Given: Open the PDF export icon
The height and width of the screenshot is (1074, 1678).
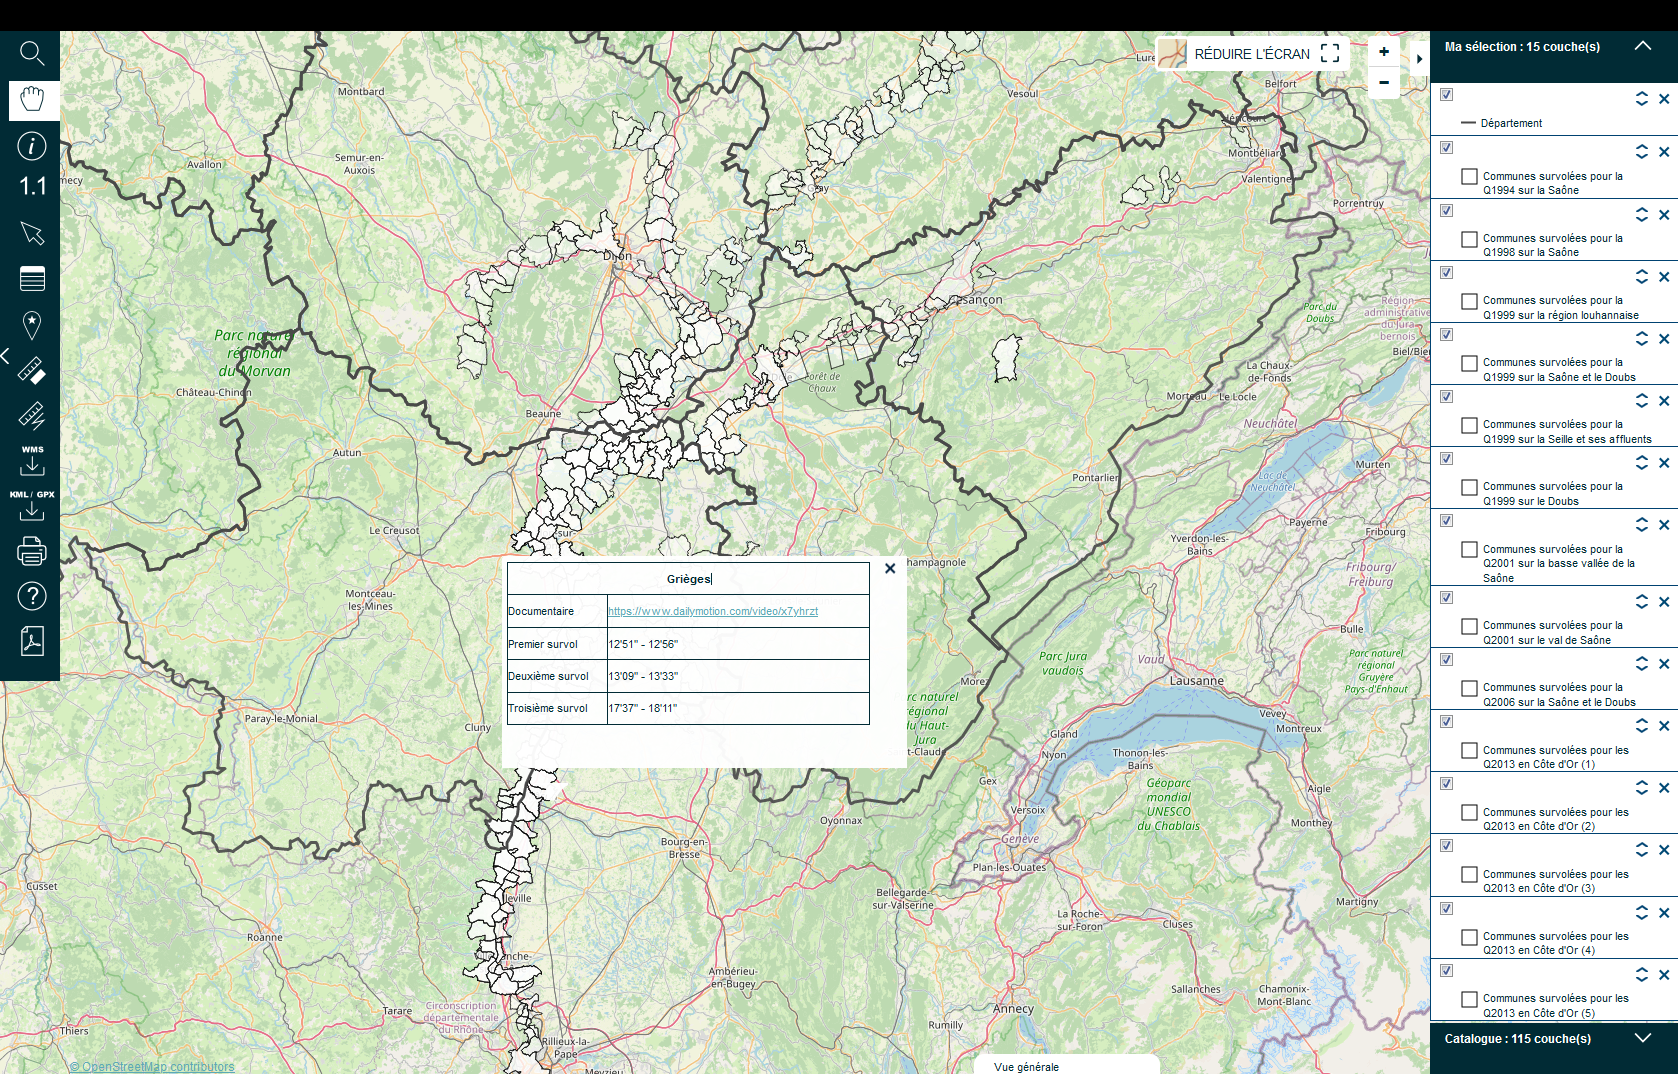Looking at the screenshot, I should pos(32,641).
